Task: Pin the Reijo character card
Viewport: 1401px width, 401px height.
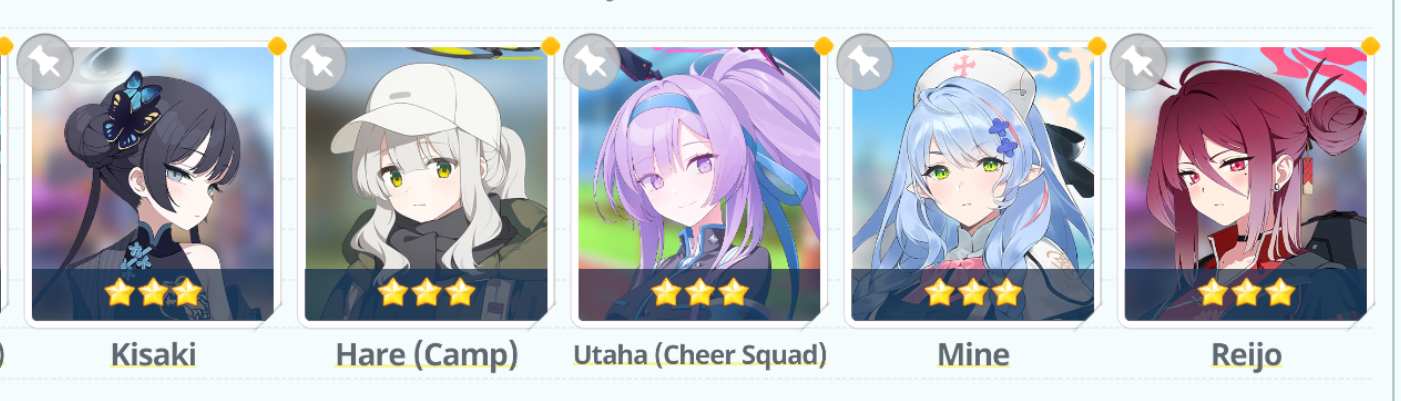Action: click(1138, 63)
